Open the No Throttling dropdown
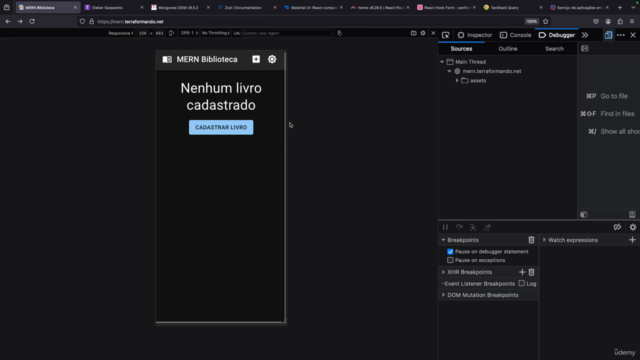Screen dimensions: 640x360 pos(216,33)
